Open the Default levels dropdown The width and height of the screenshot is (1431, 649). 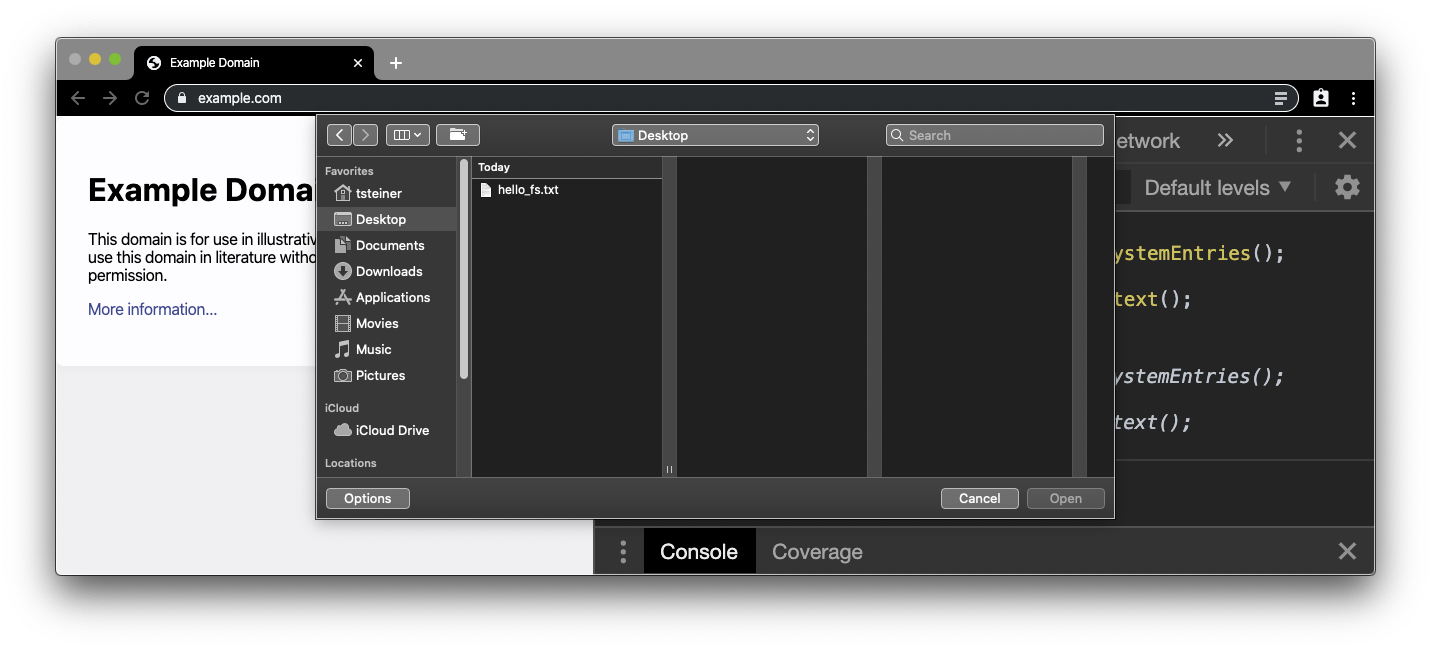1217,188
